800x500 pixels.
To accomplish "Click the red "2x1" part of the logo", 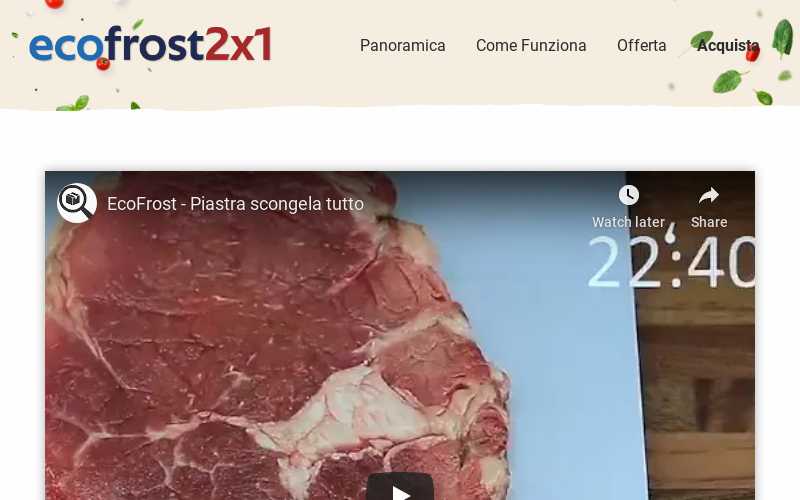I will (x=238, y=44).
